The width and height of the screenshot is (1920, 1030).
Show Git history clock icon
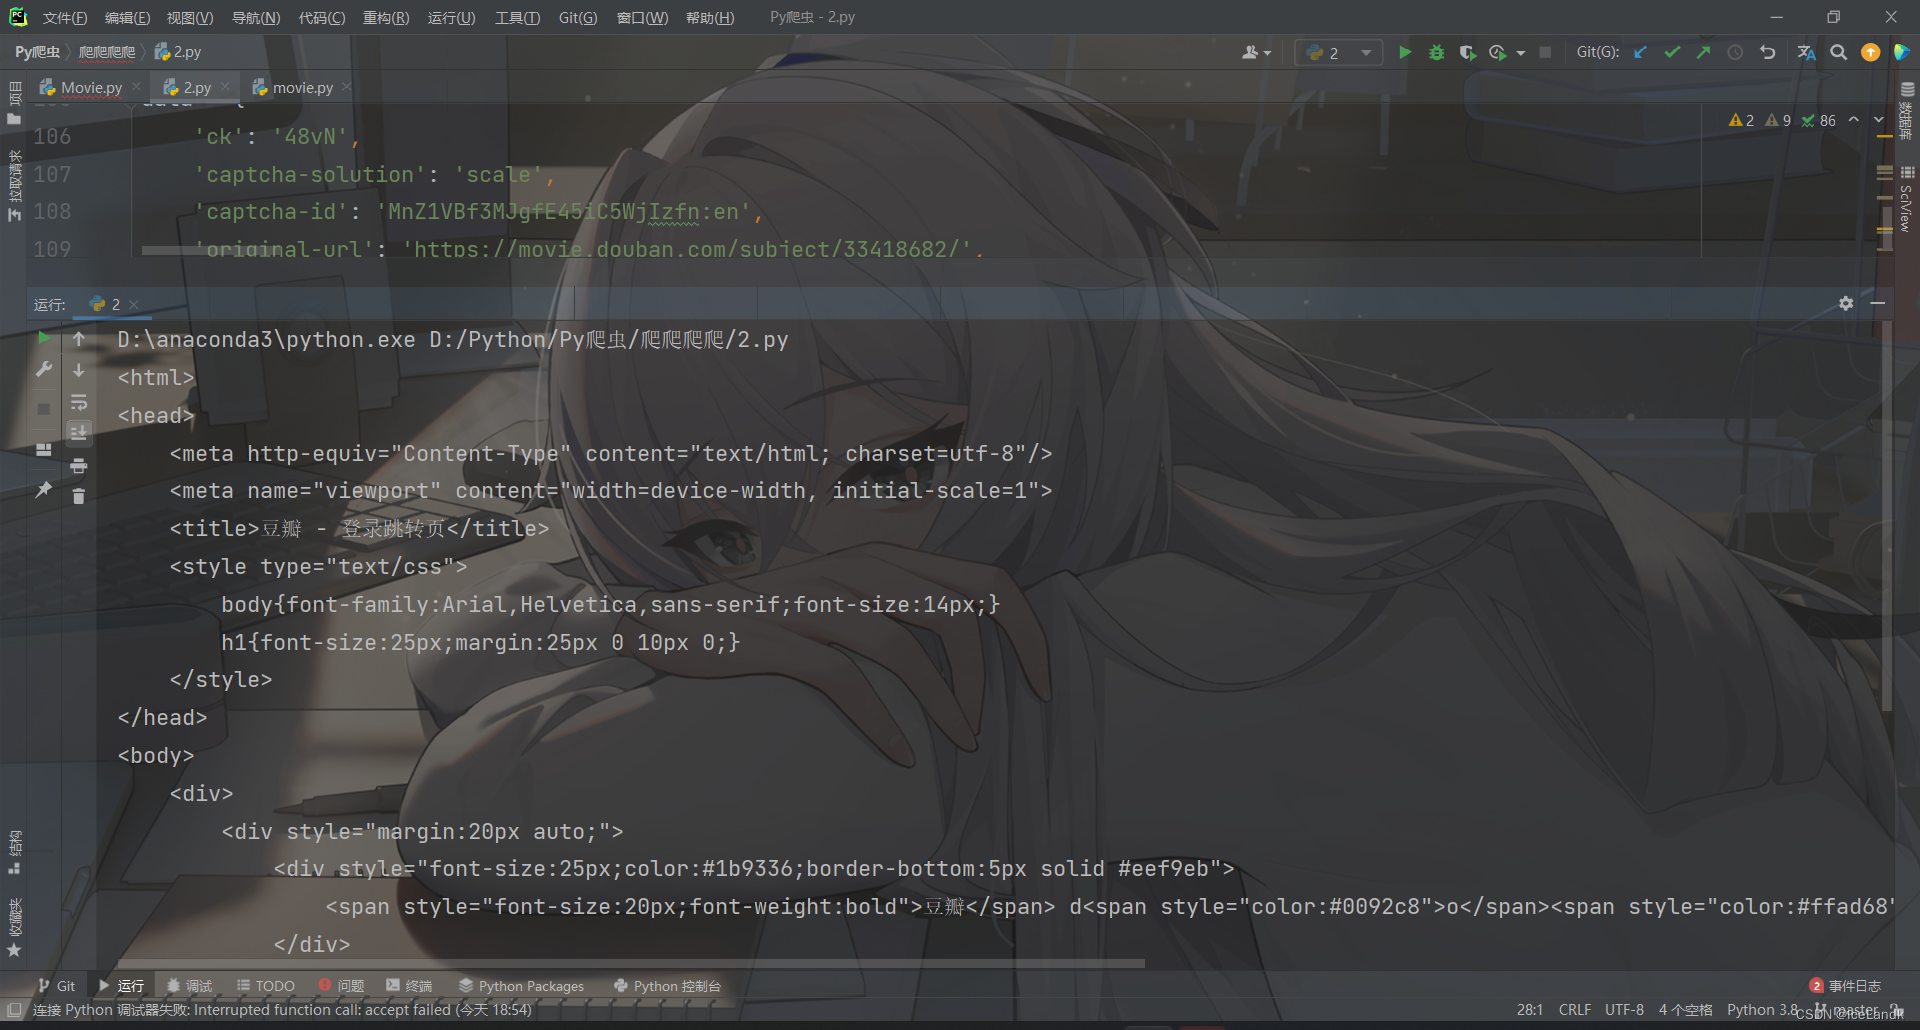(x=1735, y=52)
